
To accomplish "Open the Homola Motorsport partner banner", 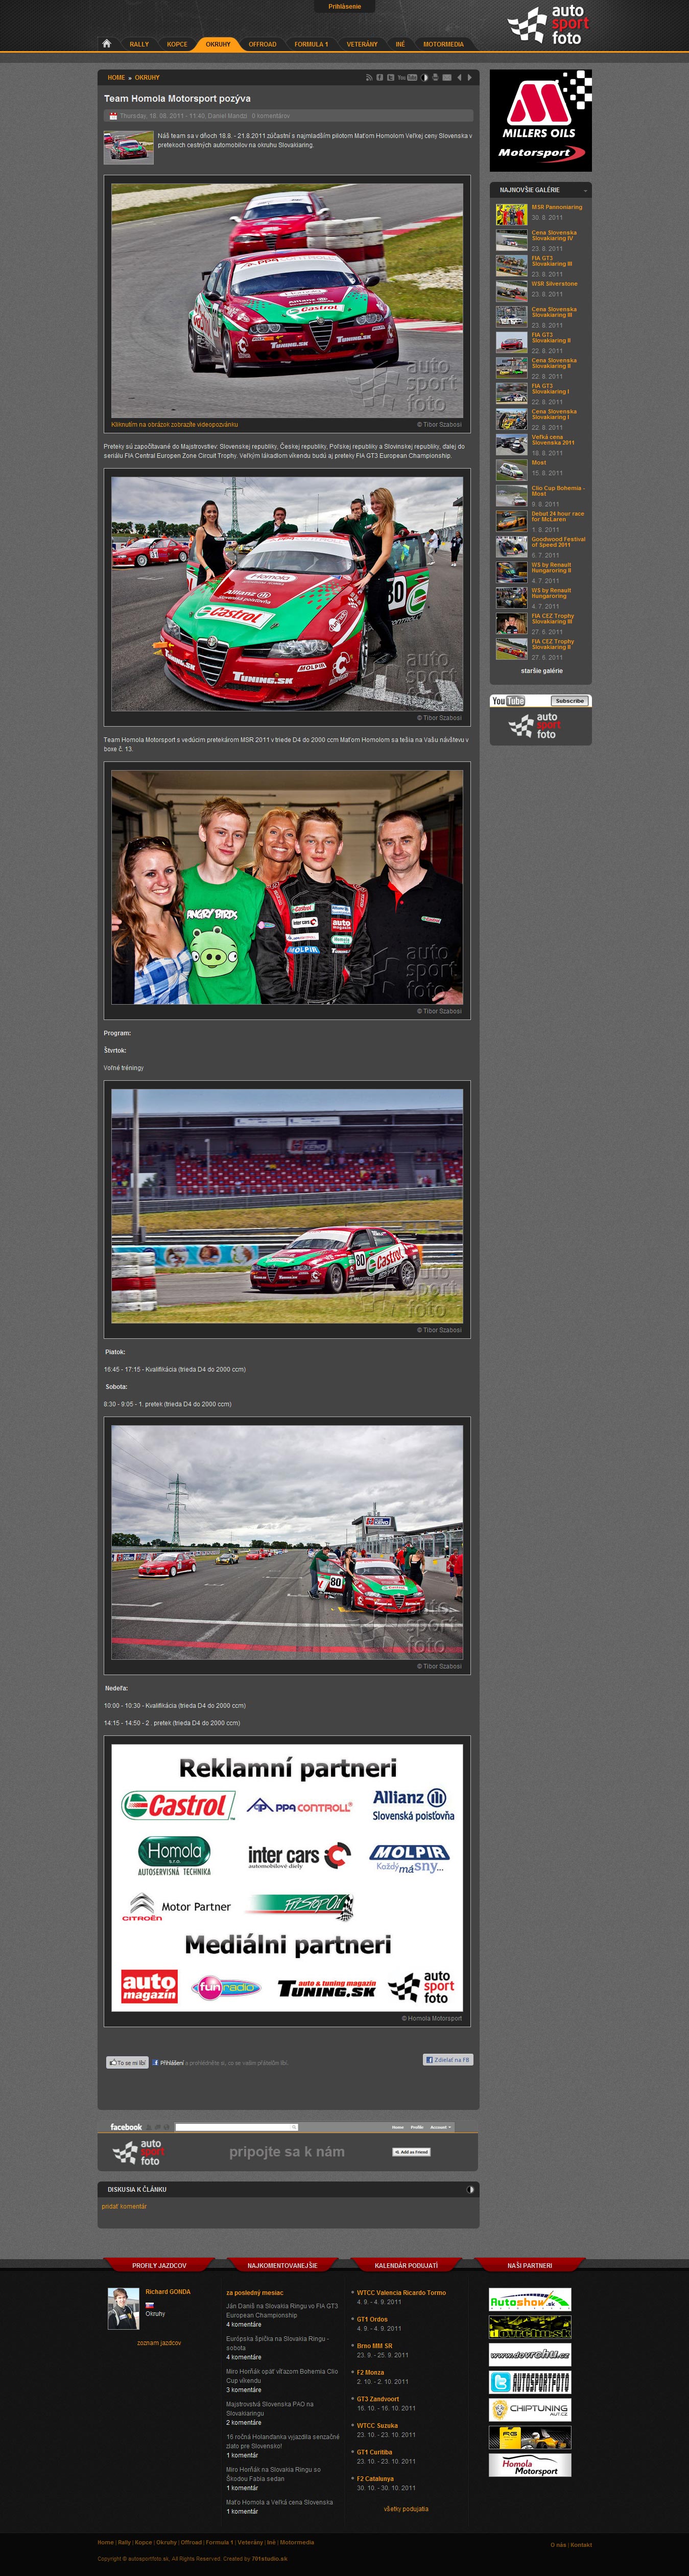I will coord(530,2465).
